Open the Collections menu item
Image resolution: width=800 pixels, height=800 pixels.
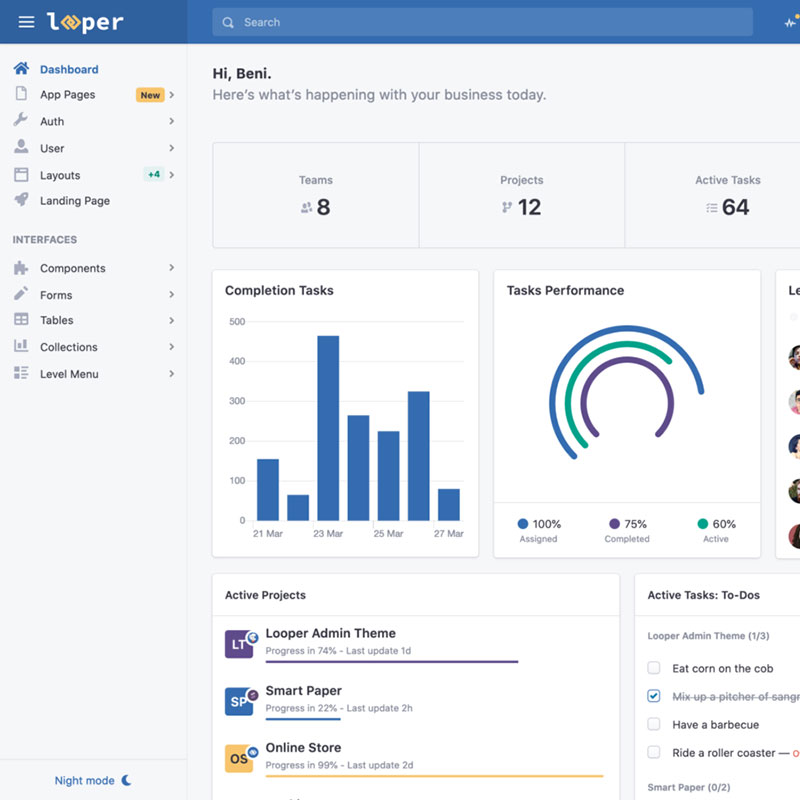(x=69, y=347)
